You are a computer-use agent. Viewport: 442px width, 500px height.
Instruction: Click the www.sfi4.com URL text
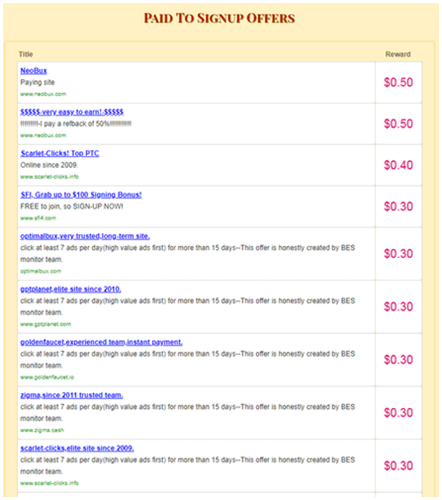tap(38, 218)
